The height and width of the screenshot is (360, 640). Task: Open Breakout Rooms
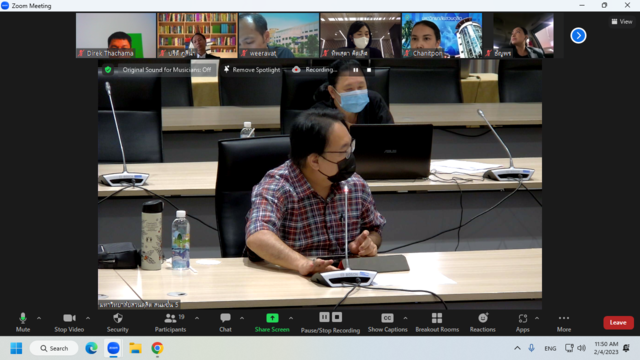click(x=437, y=322)
